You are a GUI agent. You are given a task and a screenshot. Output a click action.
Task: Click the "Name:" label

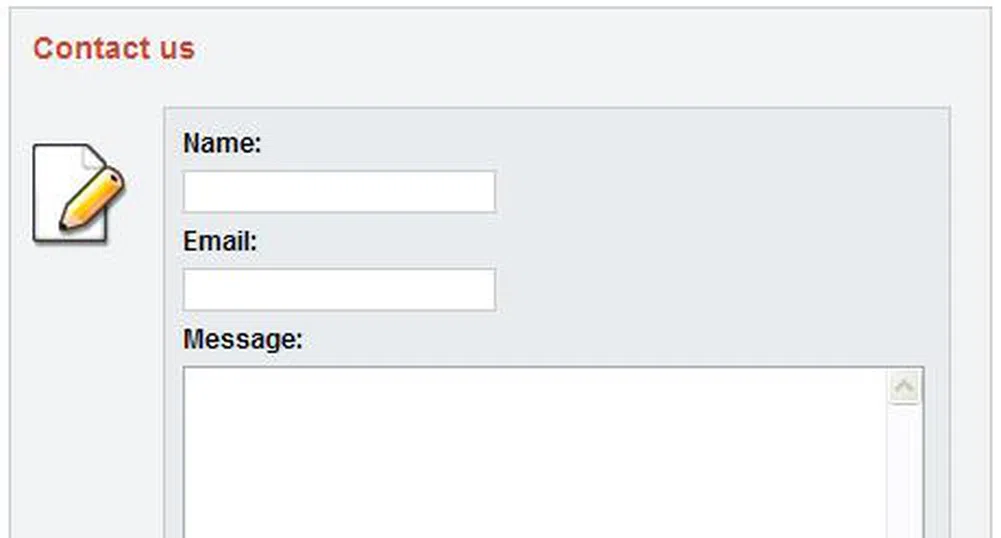(x=222, y=144)
